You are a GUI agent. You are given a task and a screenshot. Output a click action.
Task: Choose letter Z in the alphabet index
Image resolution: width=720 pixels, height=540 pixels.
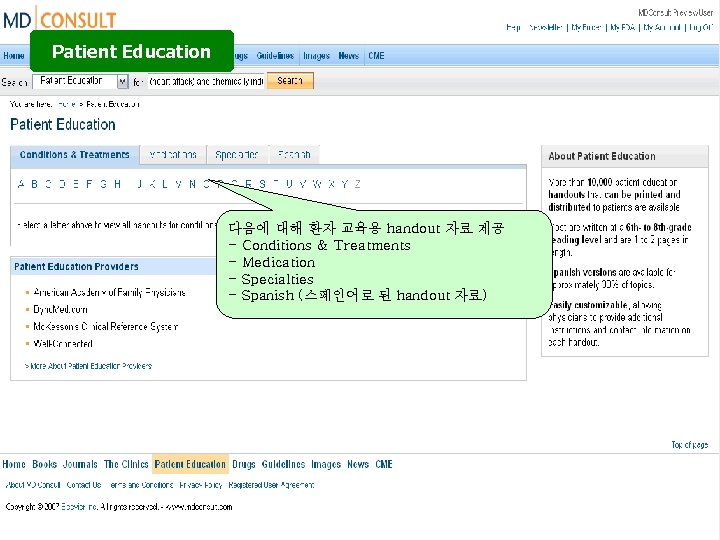(x=357, y=185)
